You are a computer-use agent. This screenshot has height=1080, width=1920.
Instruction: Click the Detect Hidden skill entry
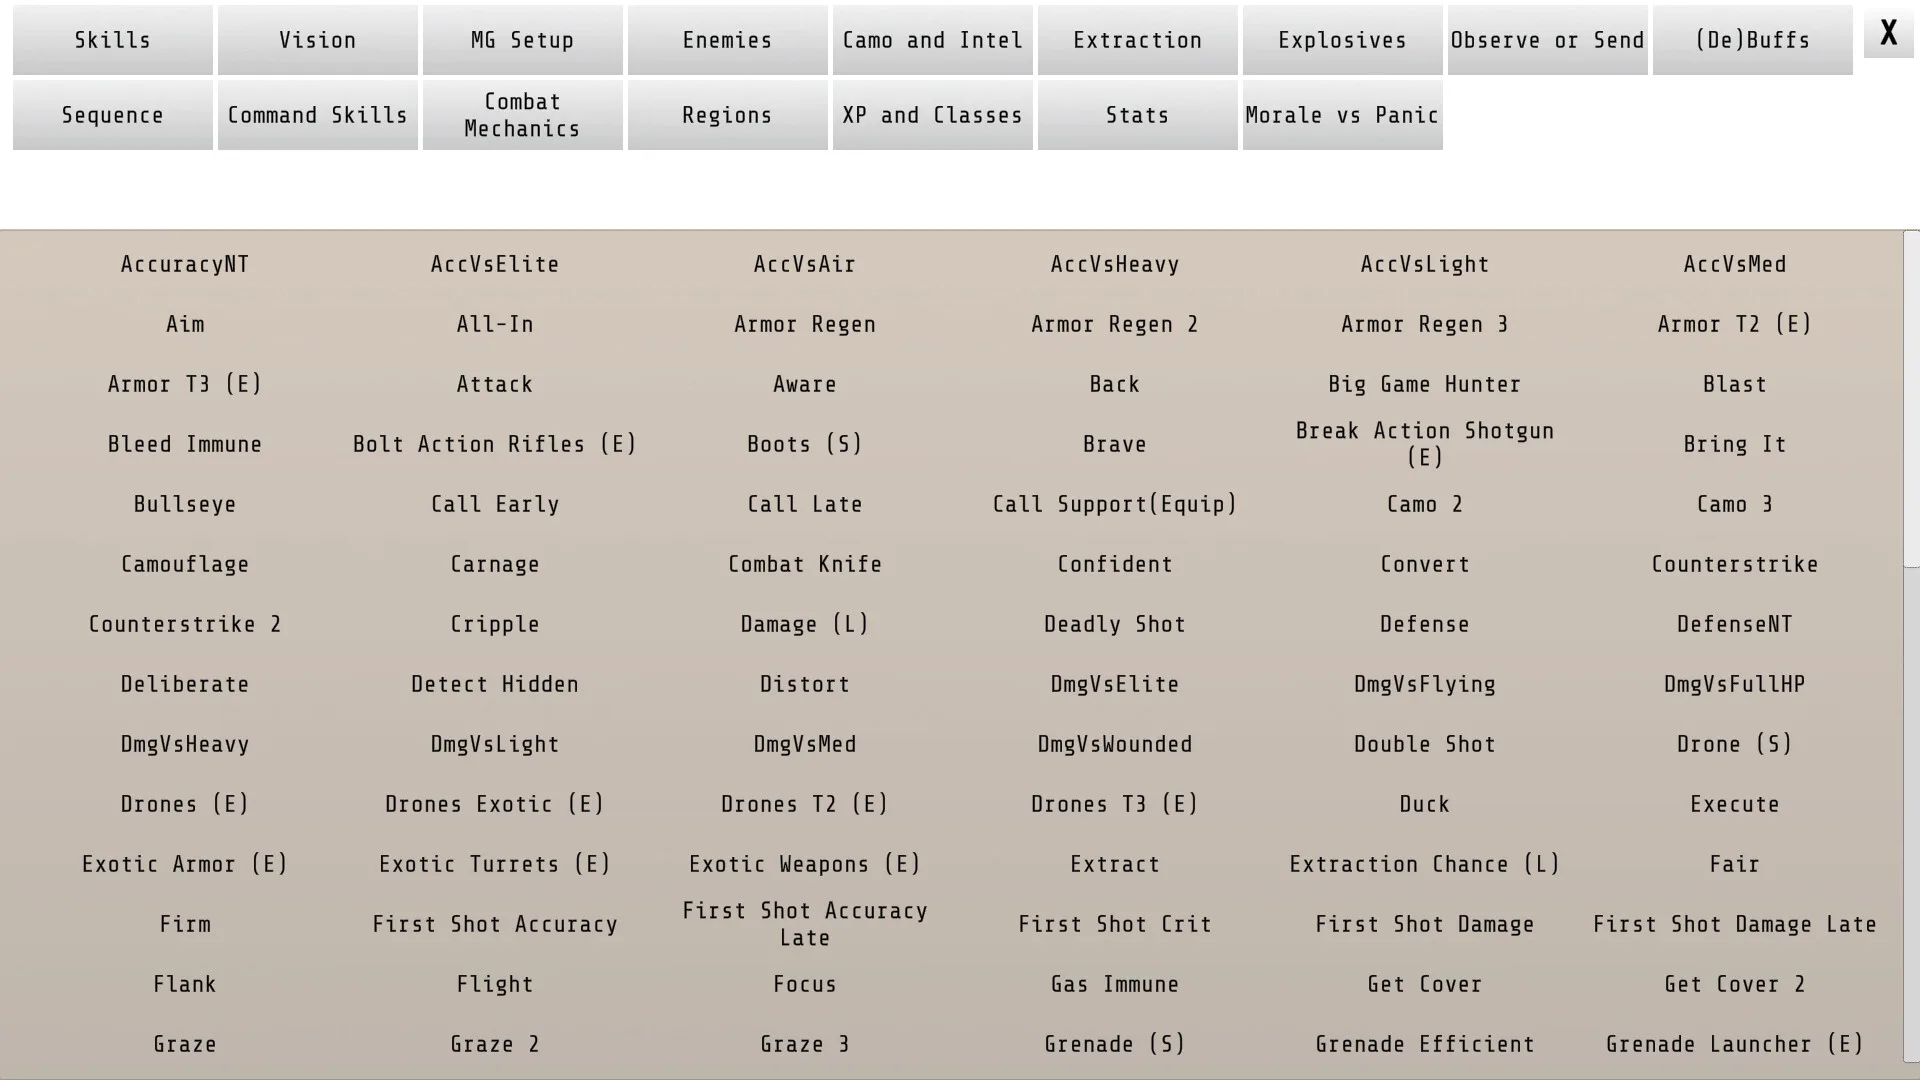click(x=495, y=684)
